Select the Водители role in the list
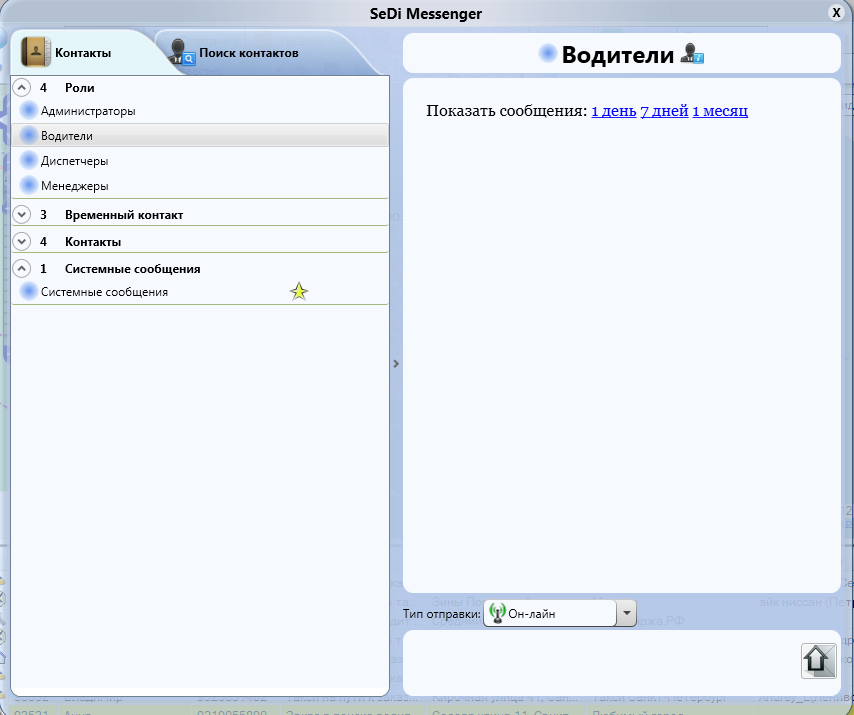The width and height of the screenshot is (854, 715). [200, 136]
